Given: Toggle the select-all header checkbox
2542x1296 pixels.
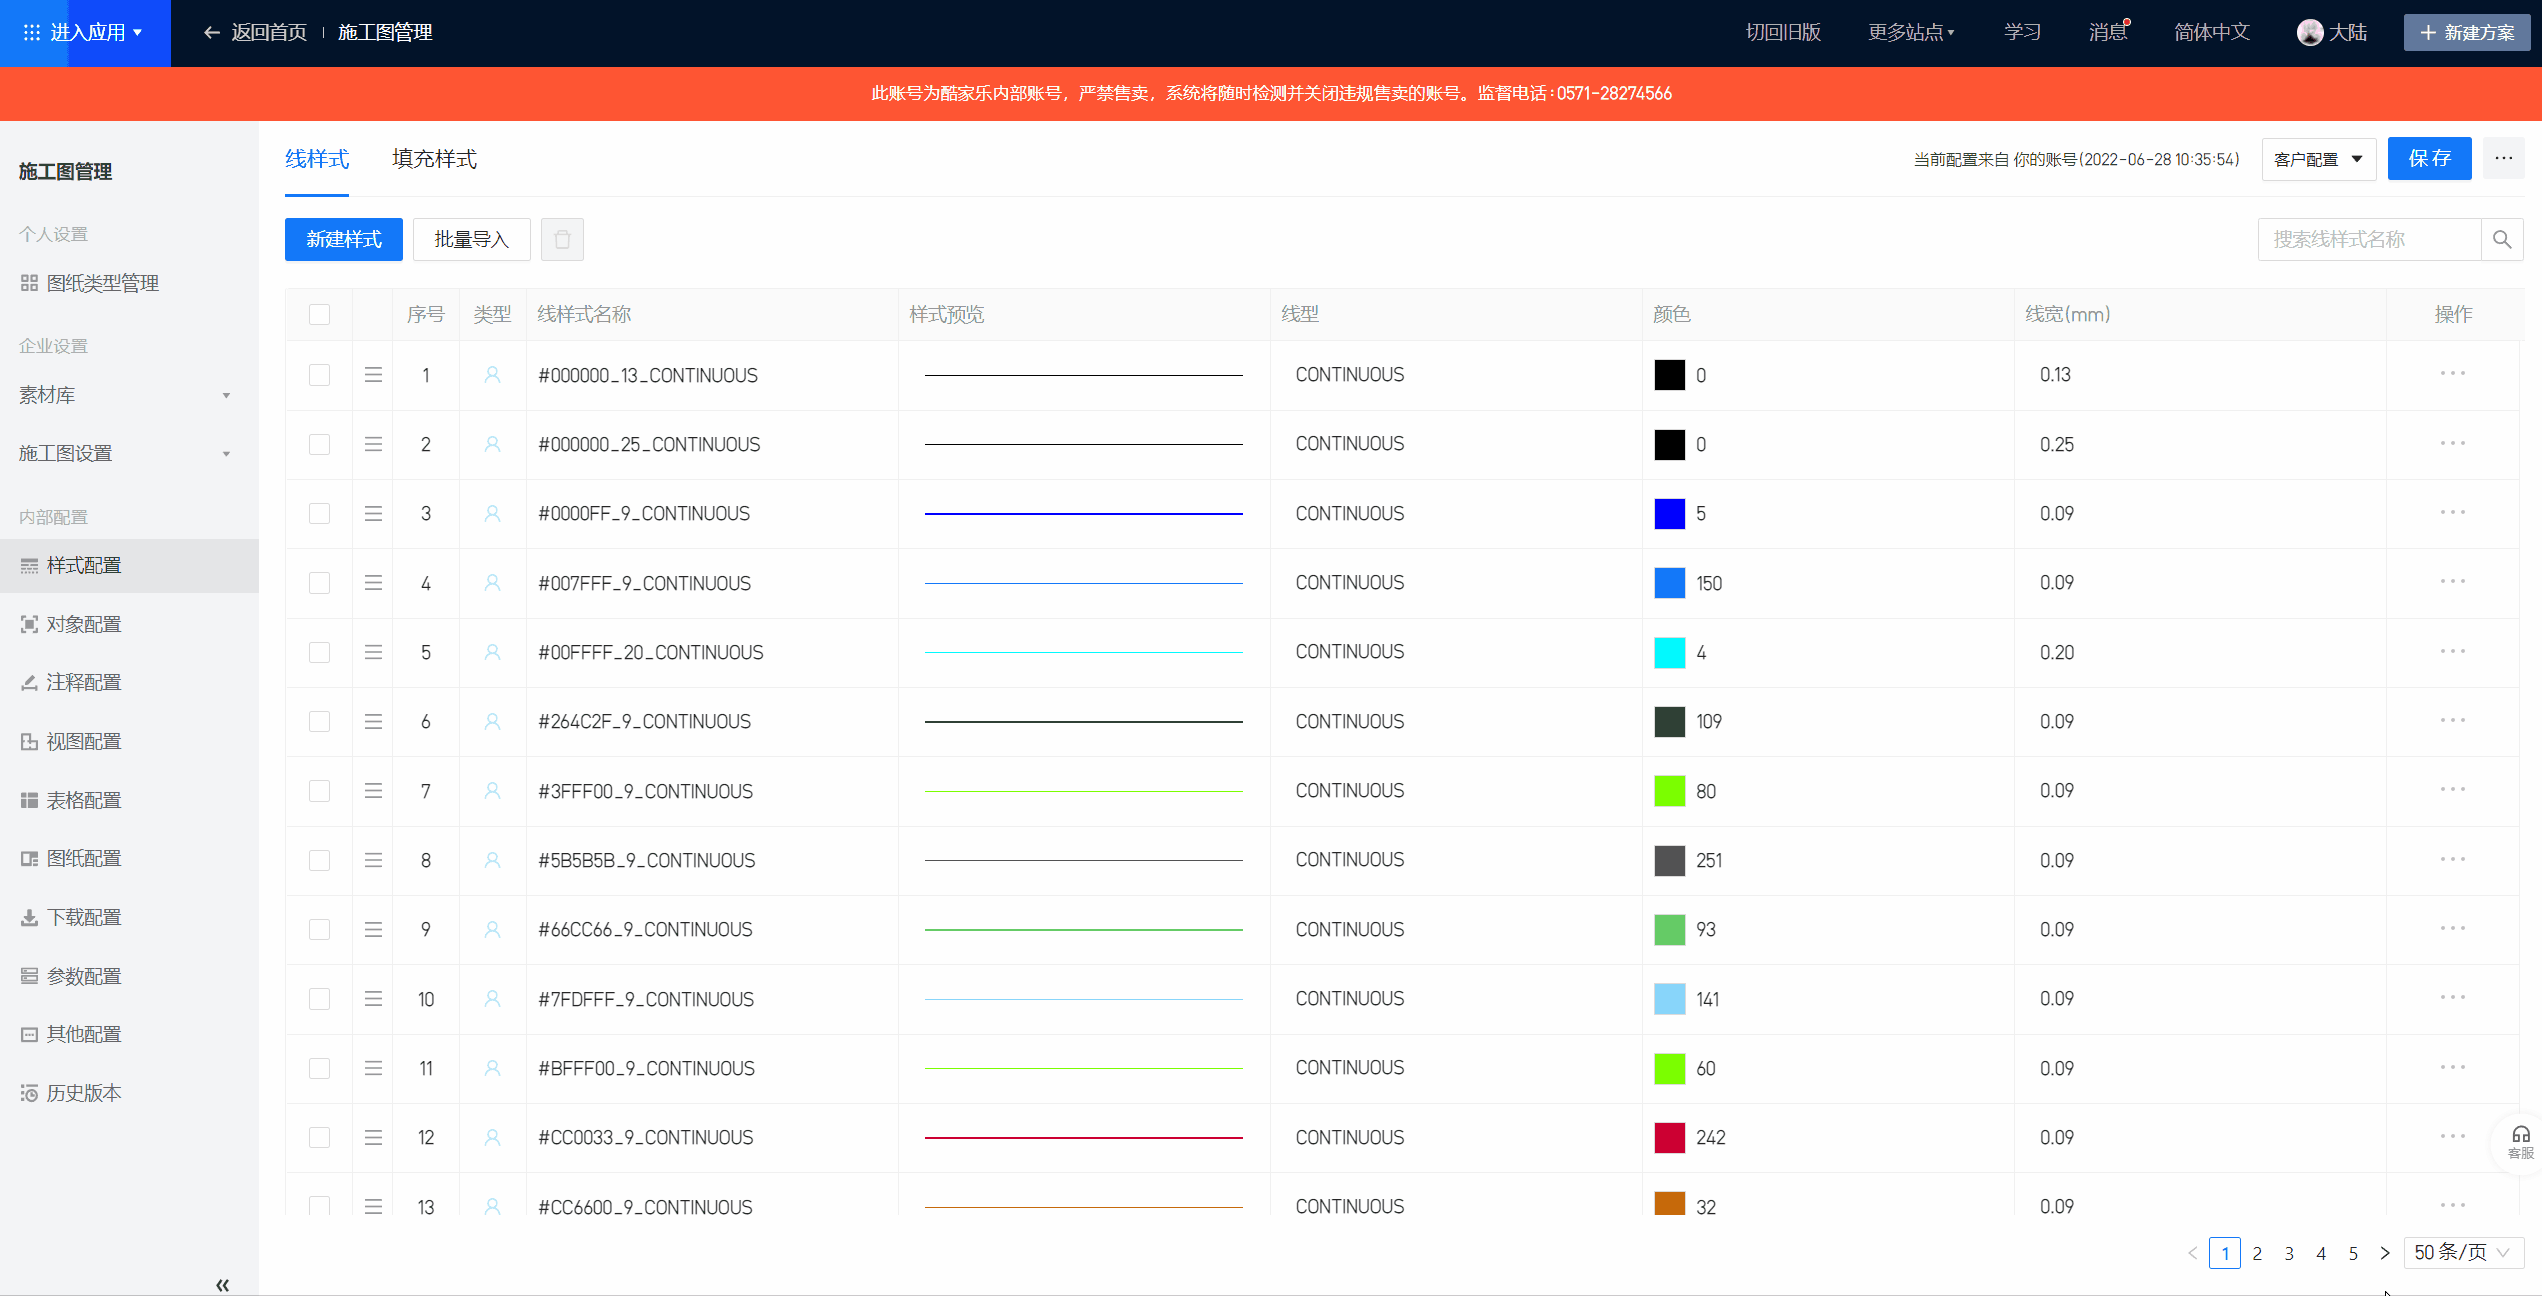Looking at the screenshot, I should [319, 314].
